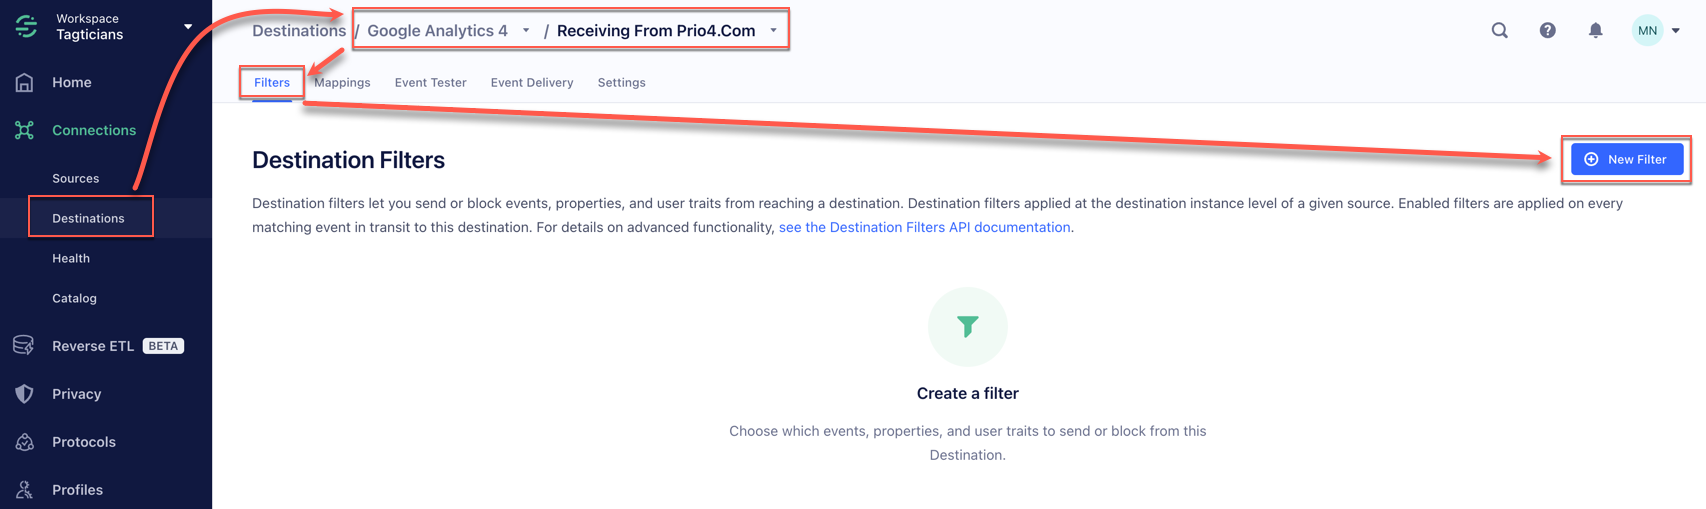Open the help question mark icon
This screenshot has height=509, width=1706.
(1547, 30)
